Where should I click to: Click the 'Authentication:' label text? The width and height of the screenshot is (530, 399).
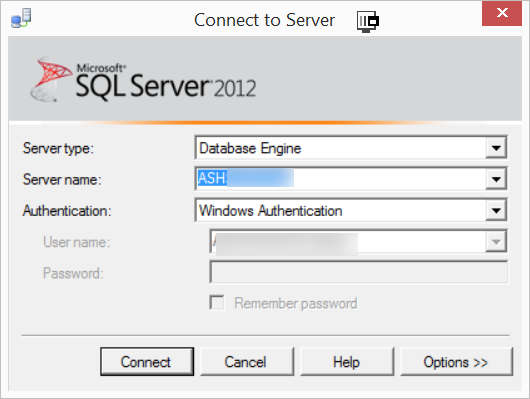click(x=67, y=211)
